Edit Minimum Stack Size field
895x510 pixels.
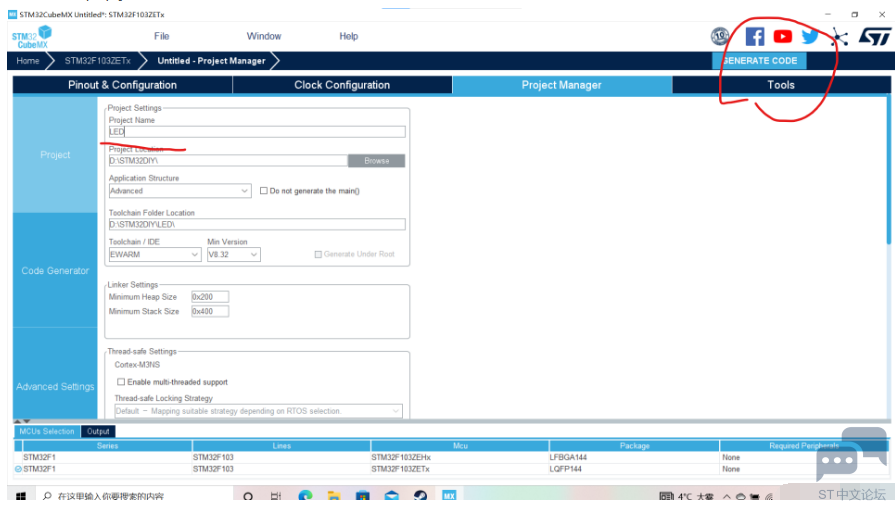point(210,311)
